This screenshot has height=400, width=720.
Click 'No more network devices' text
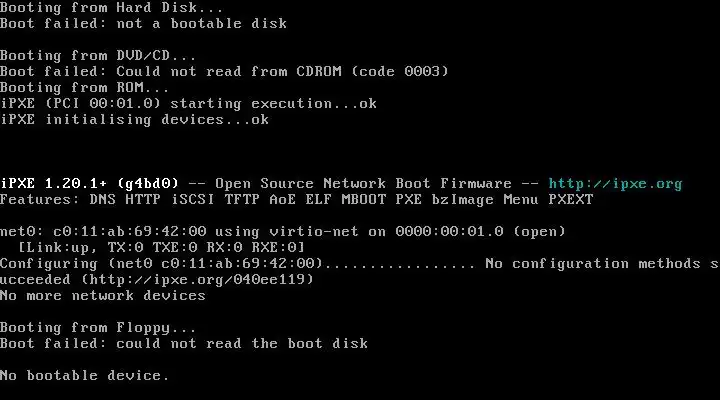(103, 296)
